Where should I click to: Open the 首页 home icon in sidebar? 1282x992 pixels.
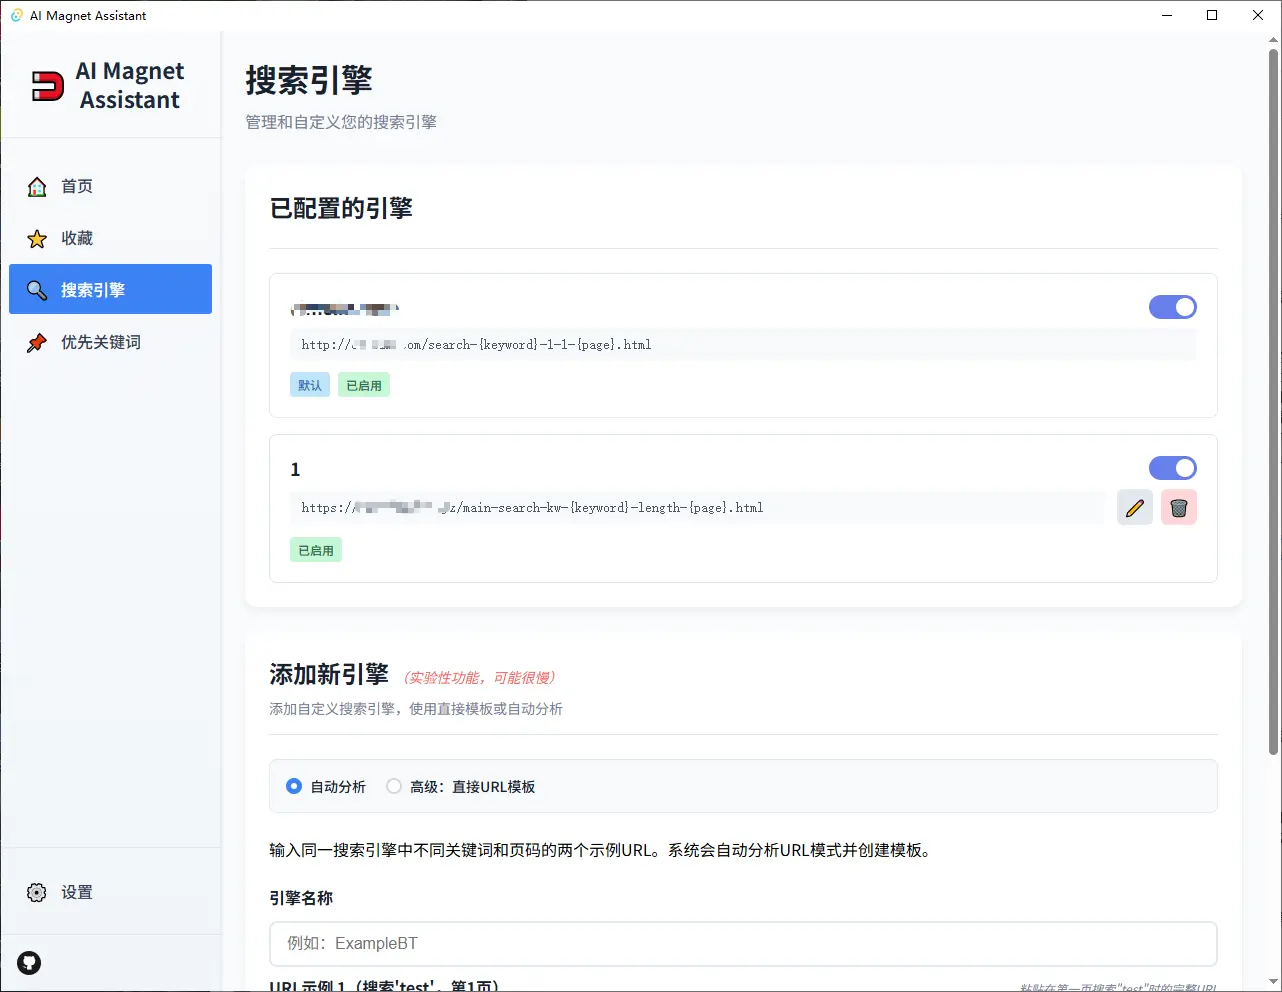pyautogui.click(x=36, y=186)
